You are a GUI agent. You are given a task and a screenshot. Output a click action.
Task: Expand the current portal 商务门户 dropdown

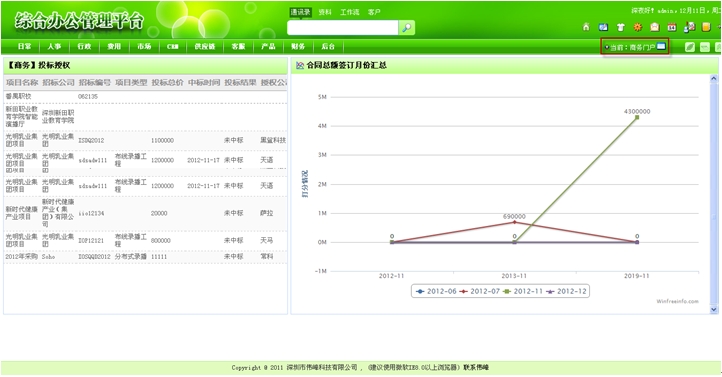(635, 47)
